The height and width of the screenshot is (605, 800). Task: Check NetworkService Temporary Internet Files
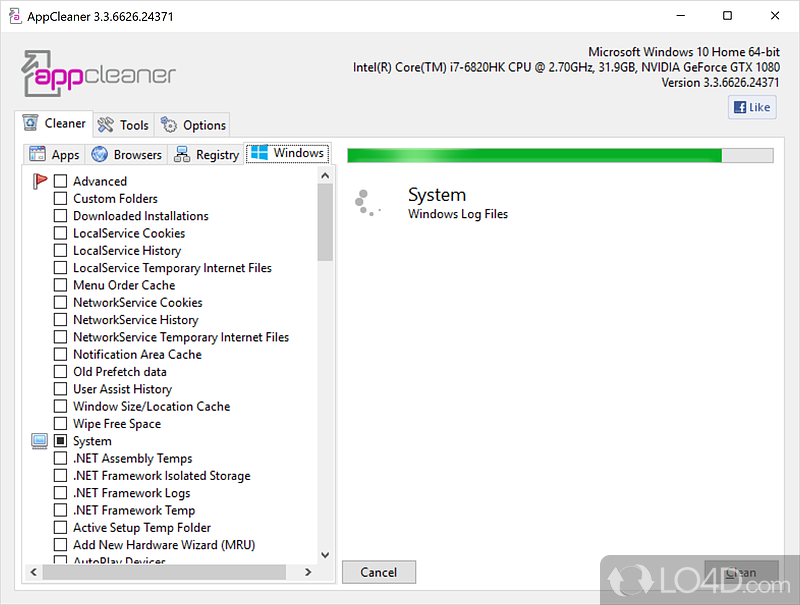(x=60, y=337)
